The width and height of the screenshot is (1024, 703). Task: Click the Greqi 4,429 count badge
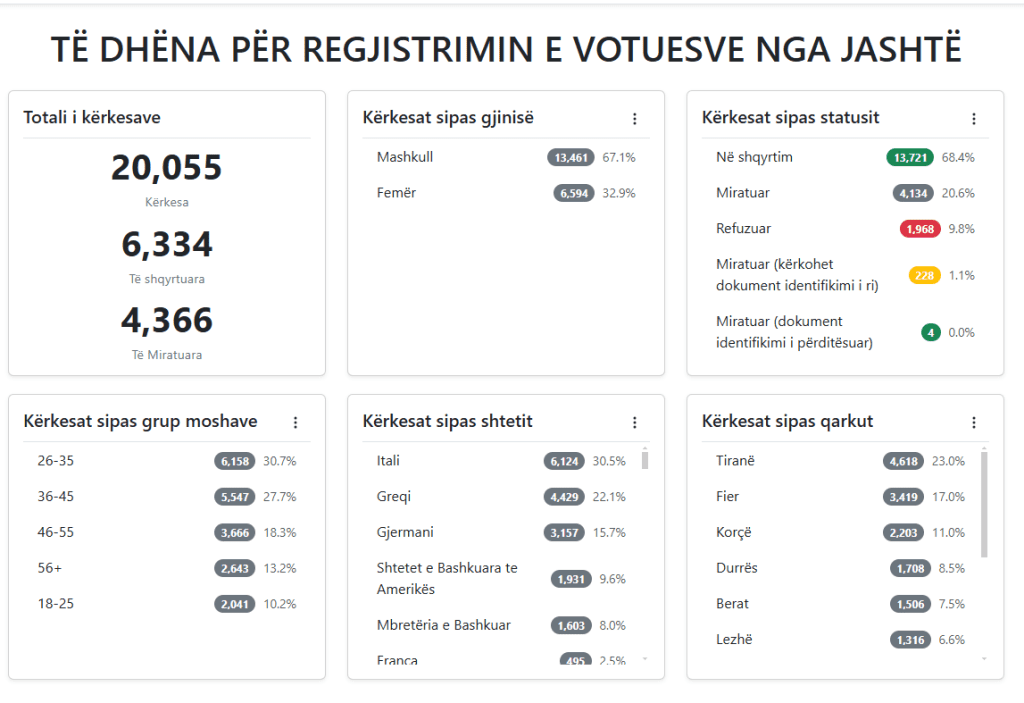click(570, 497)
